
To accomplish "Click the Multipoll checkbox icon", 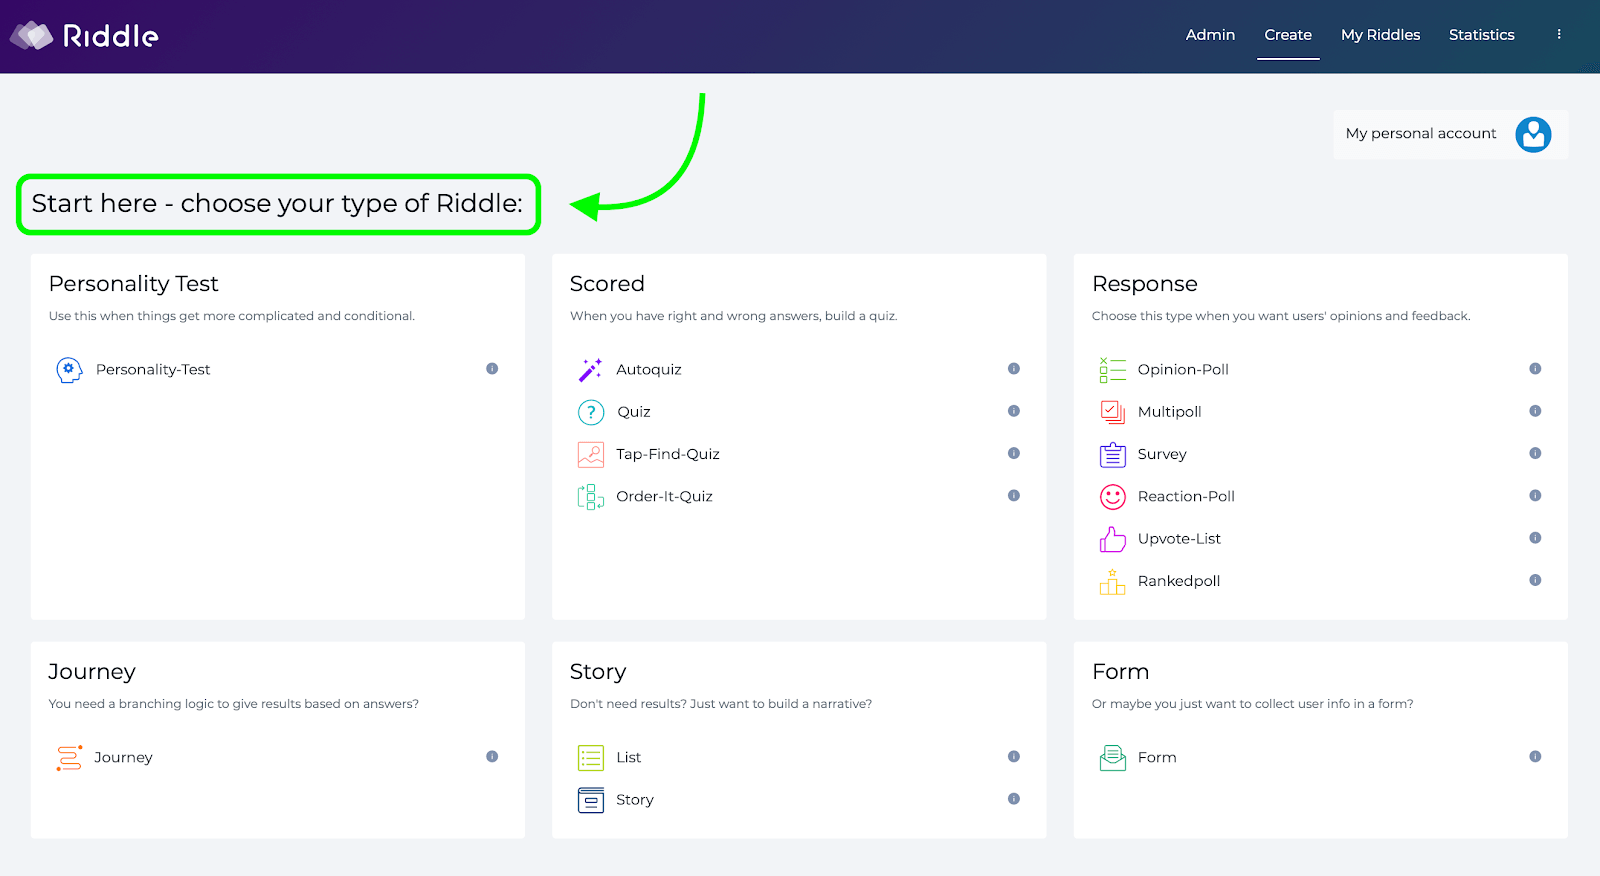I will 1113,412.
